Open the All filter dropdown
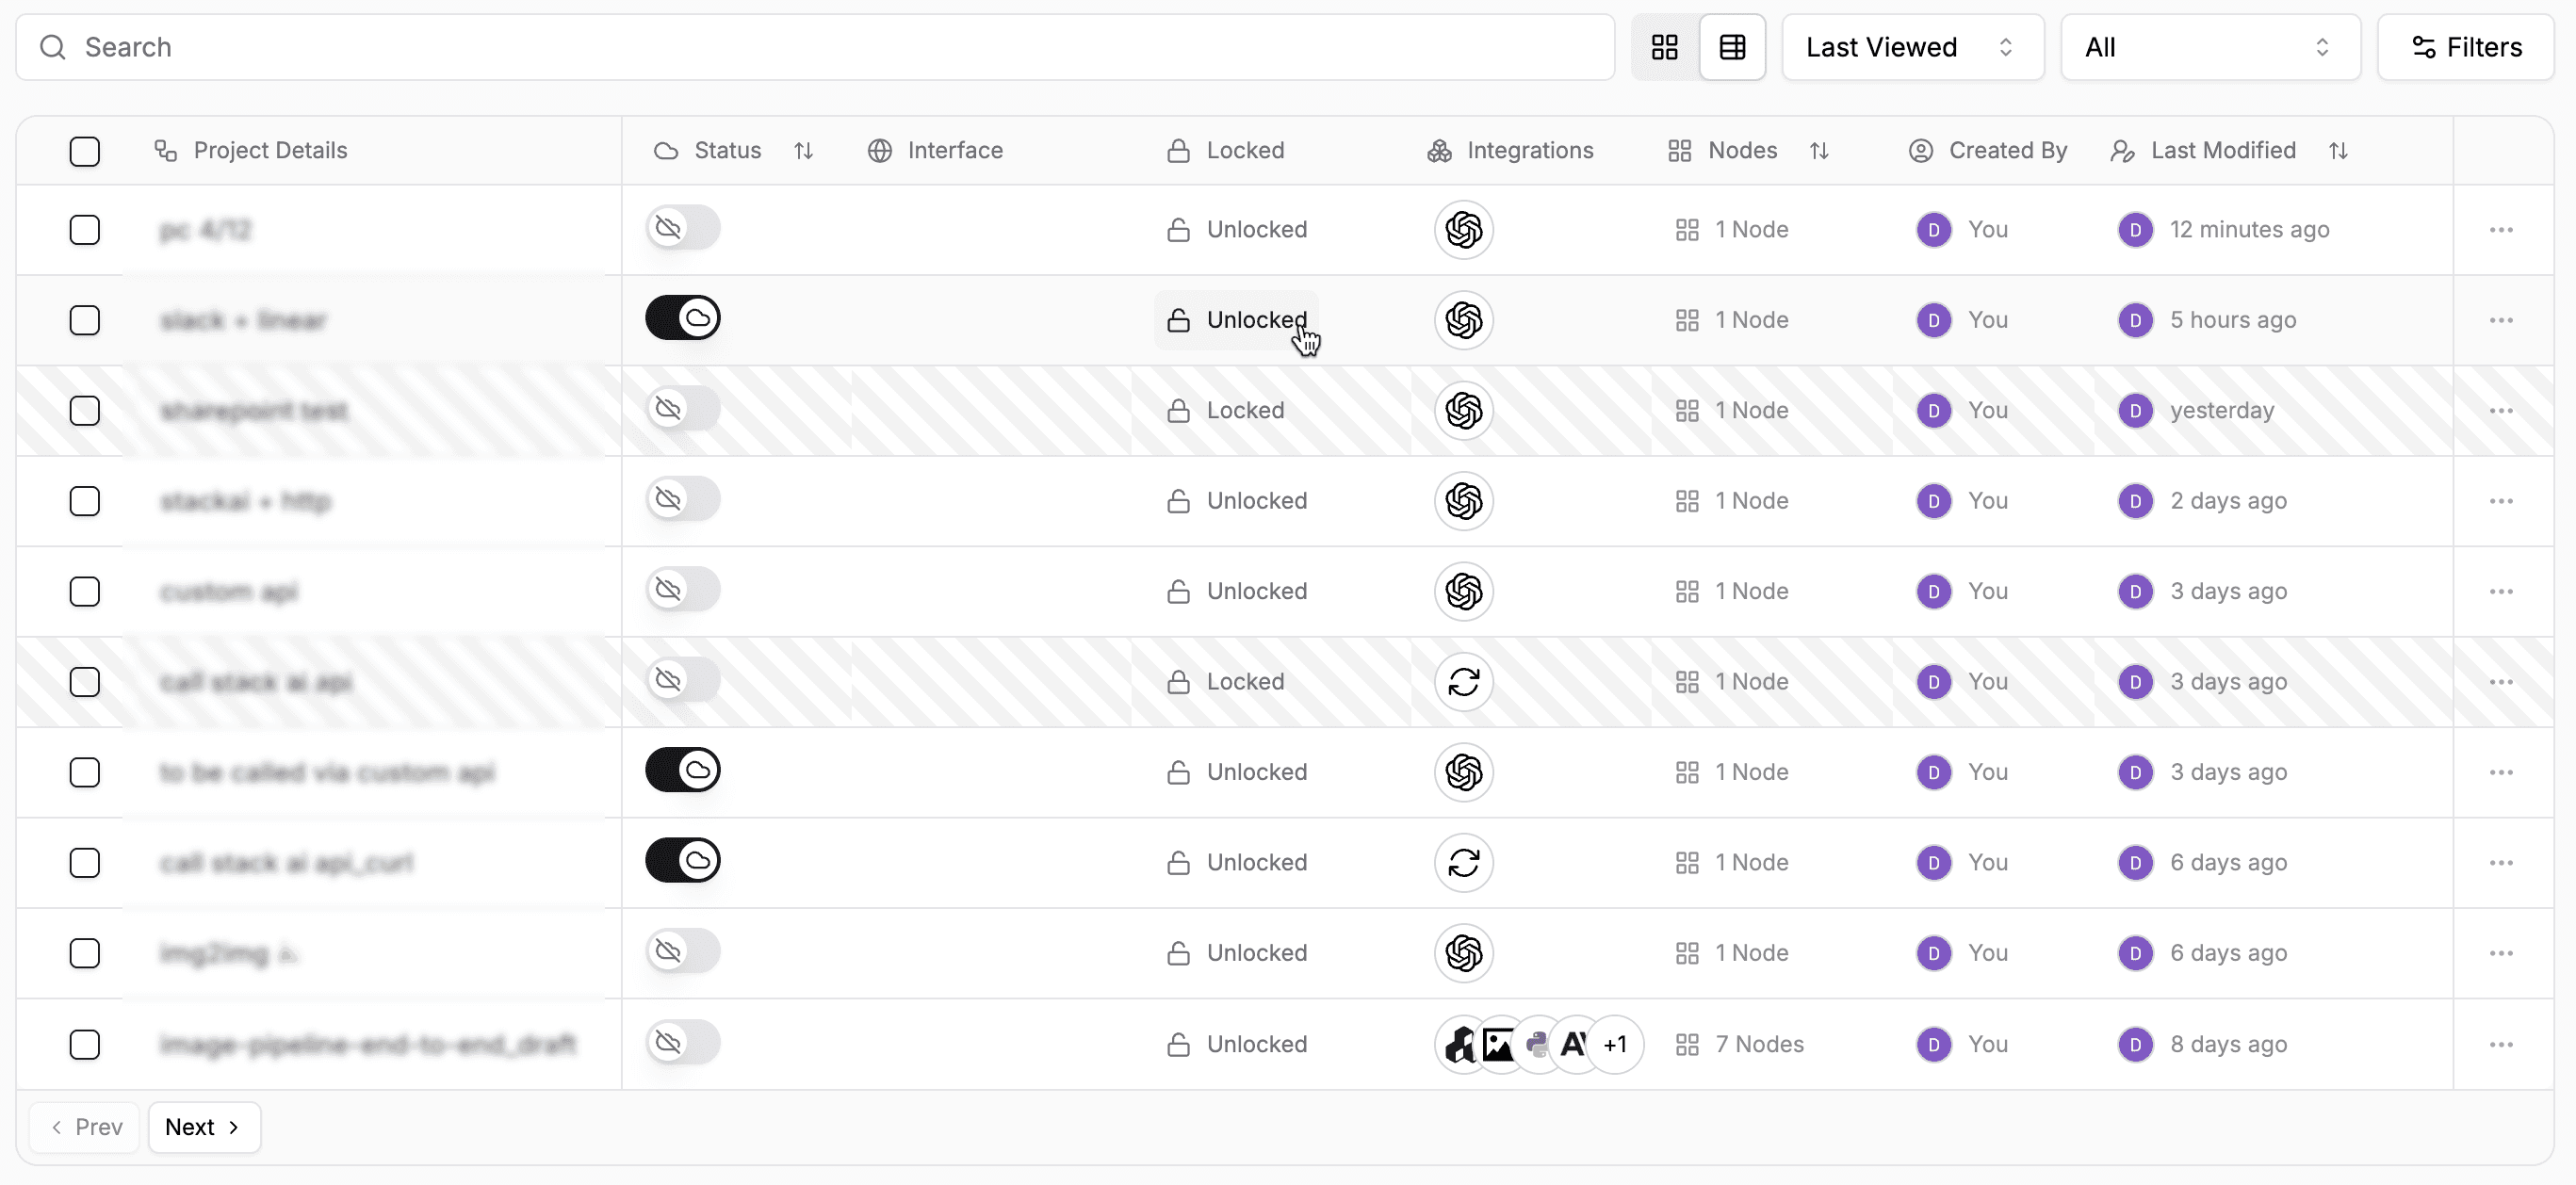 (2209, 47)
